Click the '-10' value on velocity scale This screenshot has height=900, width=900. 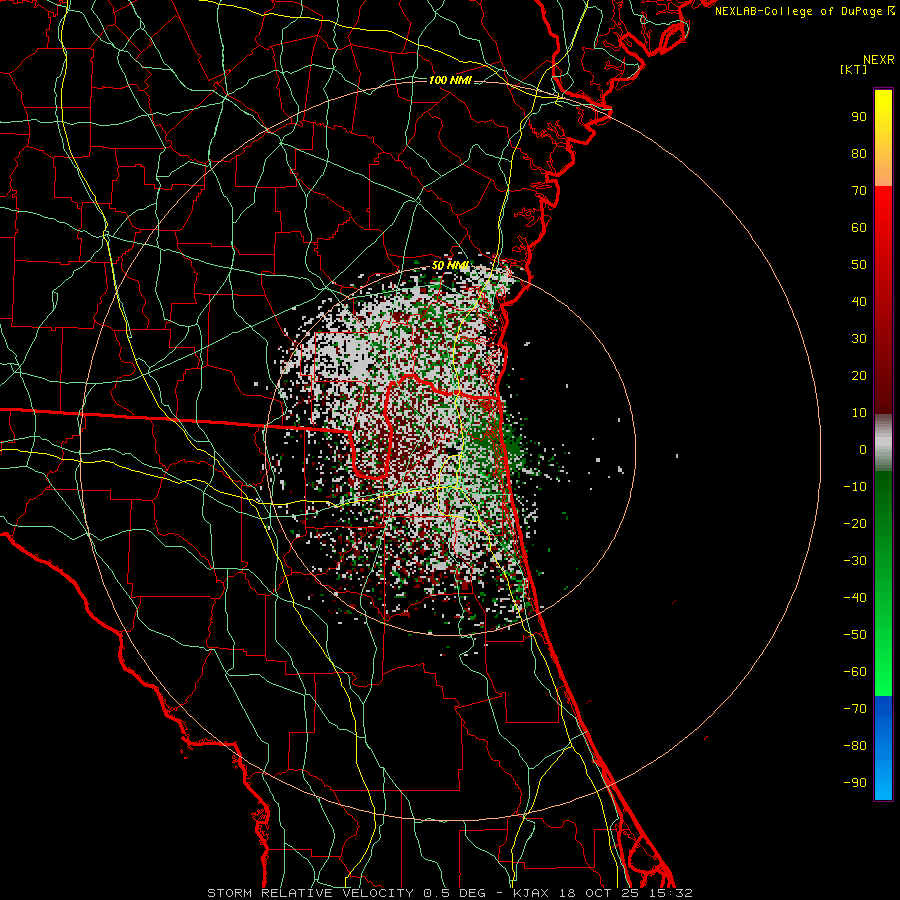pyautogui.click(x=855, y=487)
